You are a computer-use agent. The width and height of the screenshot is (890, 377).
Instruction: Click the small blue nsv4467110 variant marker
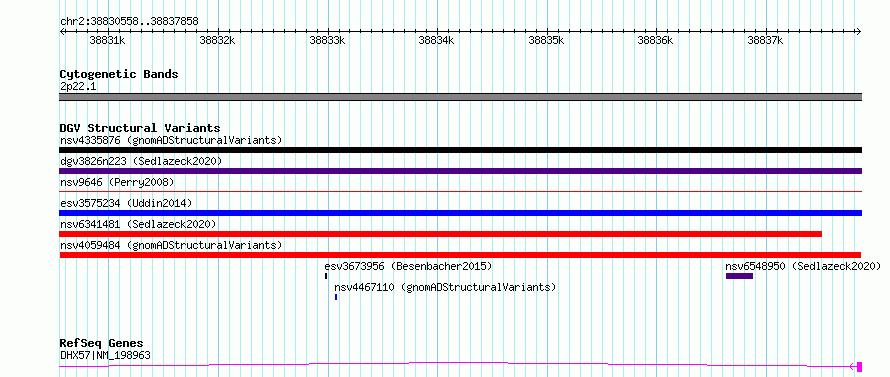pos(336,297)
